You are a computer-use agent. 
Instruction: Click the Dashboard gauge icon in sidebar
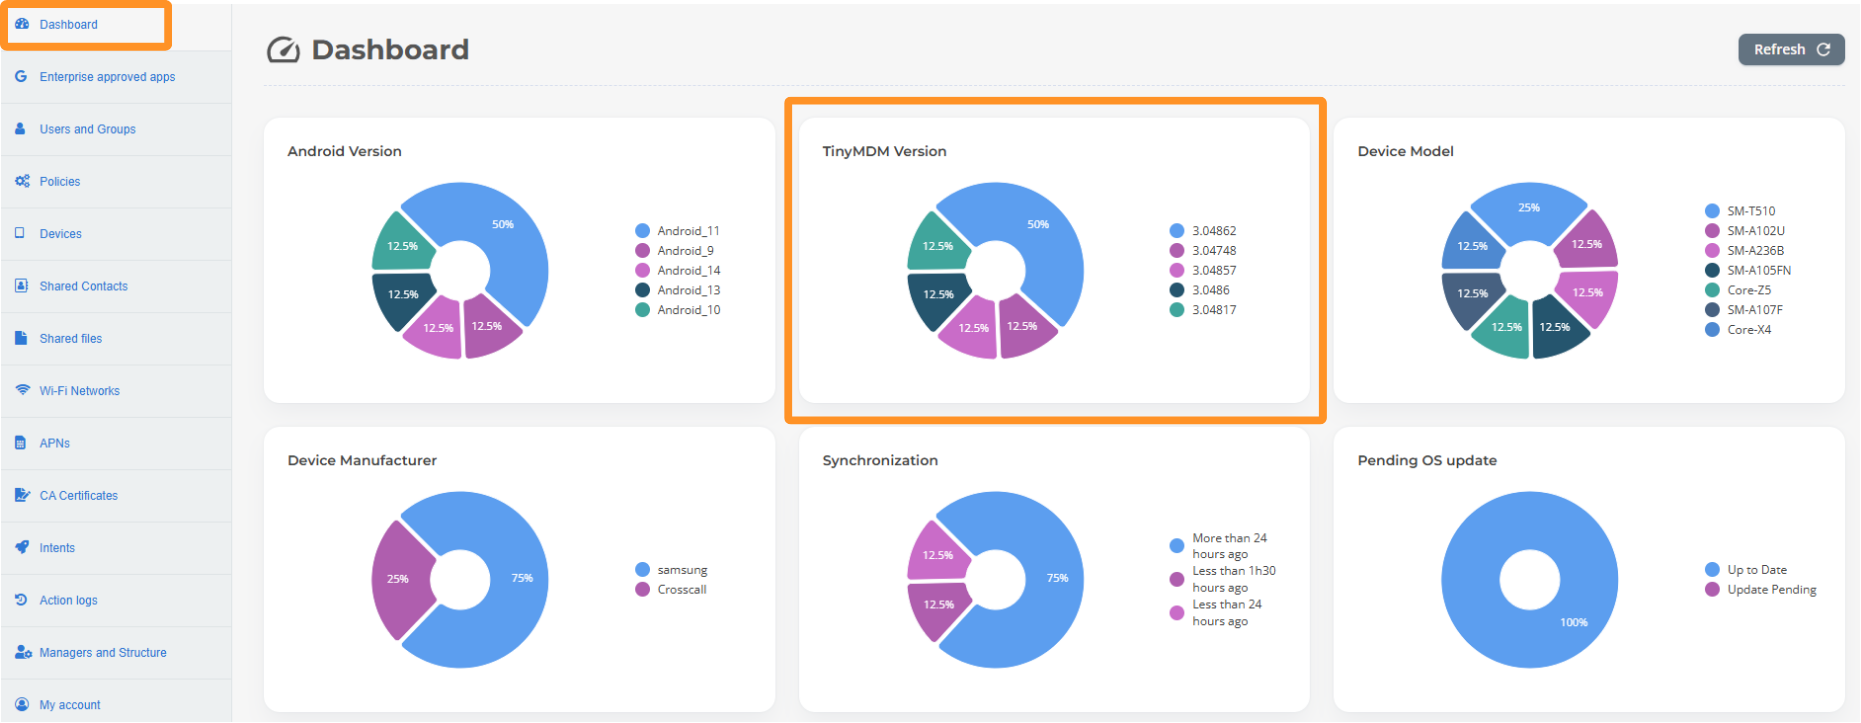click(x=22, y=24)
